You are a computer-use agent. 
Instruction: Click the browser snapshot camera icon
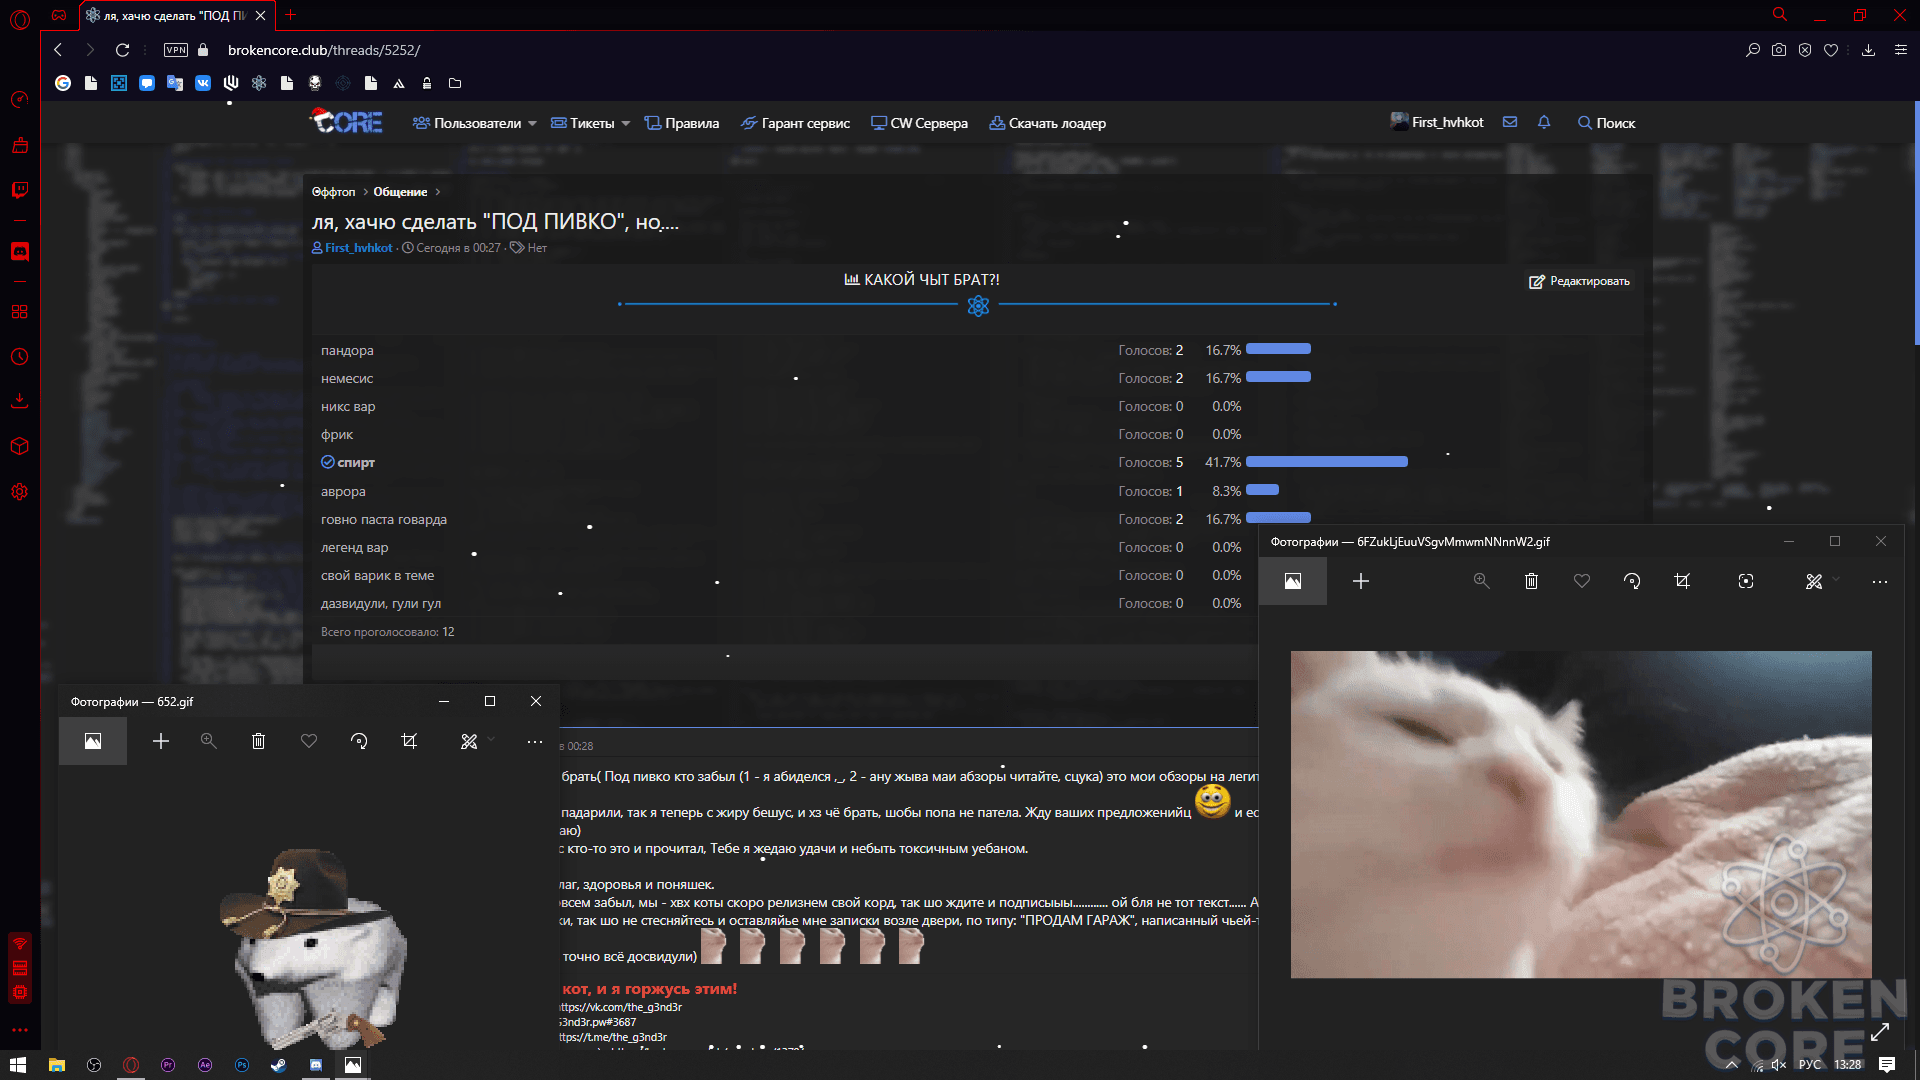(x=1779, y=50)
